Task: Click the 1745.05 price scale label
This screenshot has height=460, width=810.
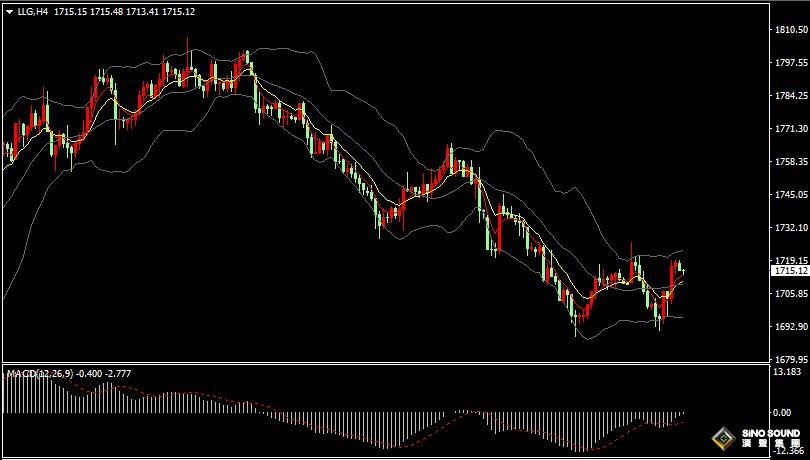Action: [791, 194]
